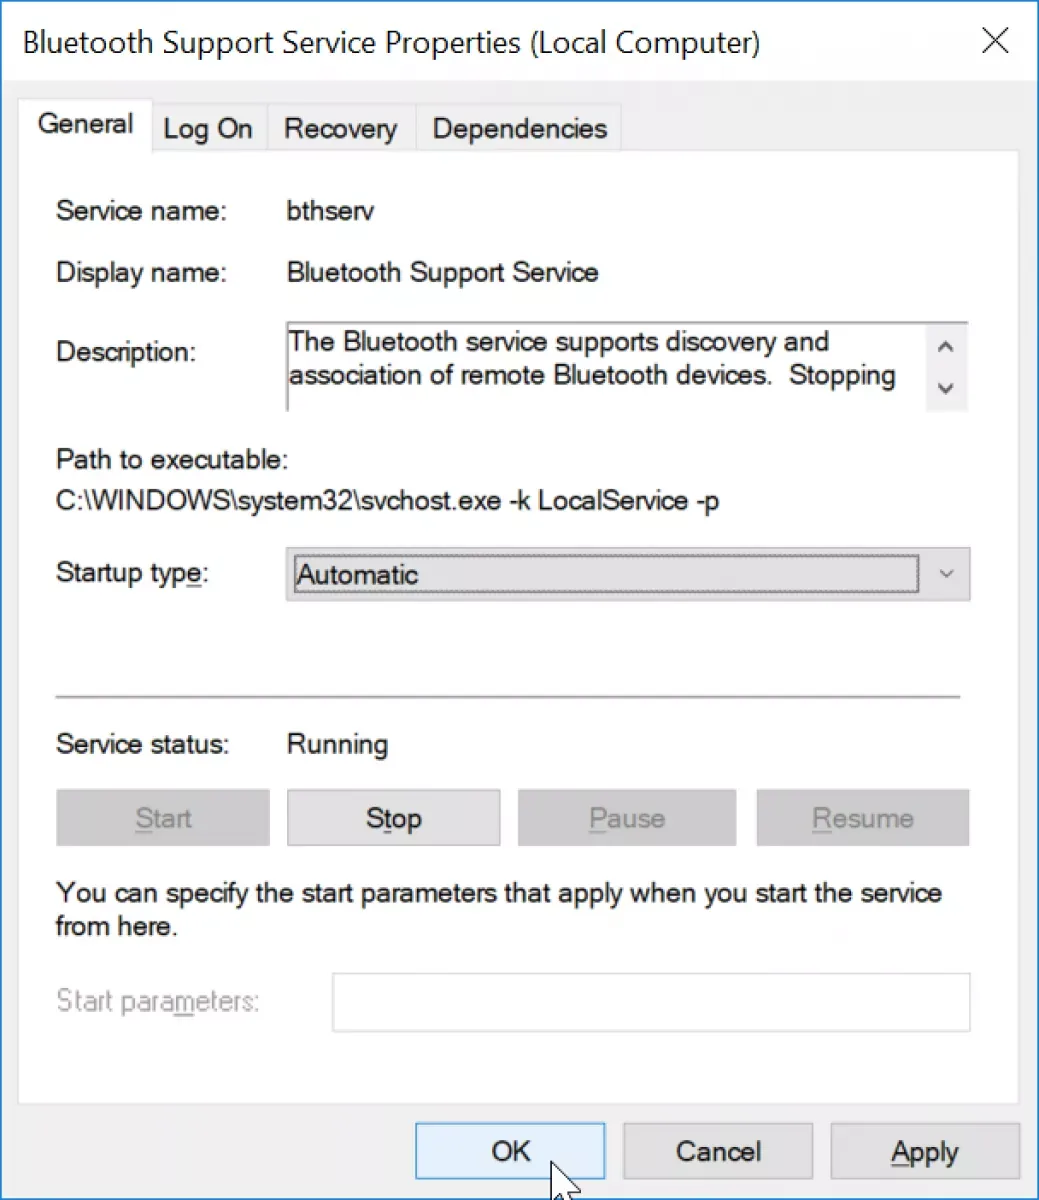Click the greyed-out Start button
The image size is (1039, 1200).
point(163,818)
